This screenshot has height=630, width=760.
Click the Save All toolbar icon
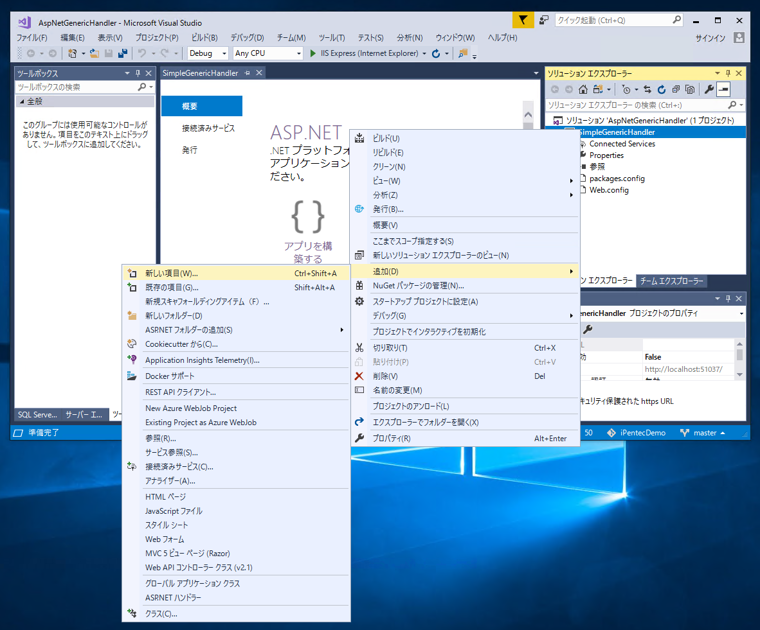coord(121,53)
